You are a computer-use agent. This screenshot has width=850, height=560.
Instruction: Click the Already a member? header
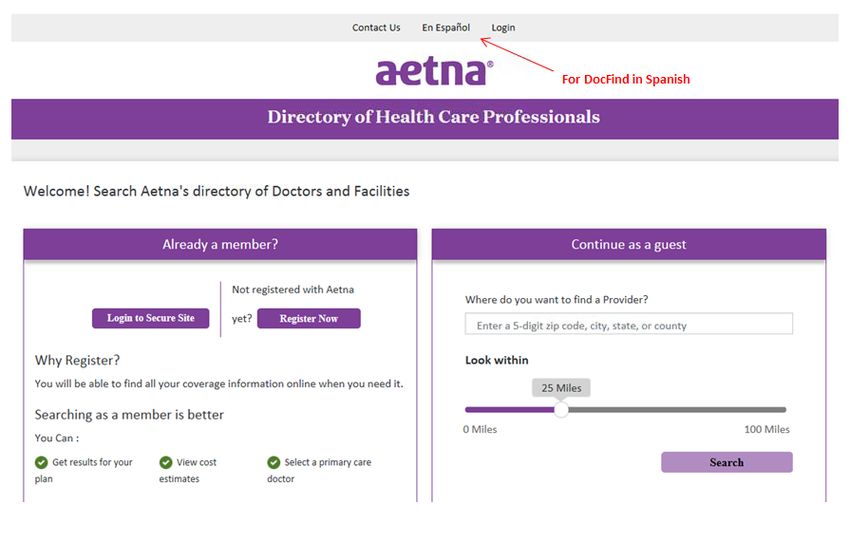pos(220,244)
